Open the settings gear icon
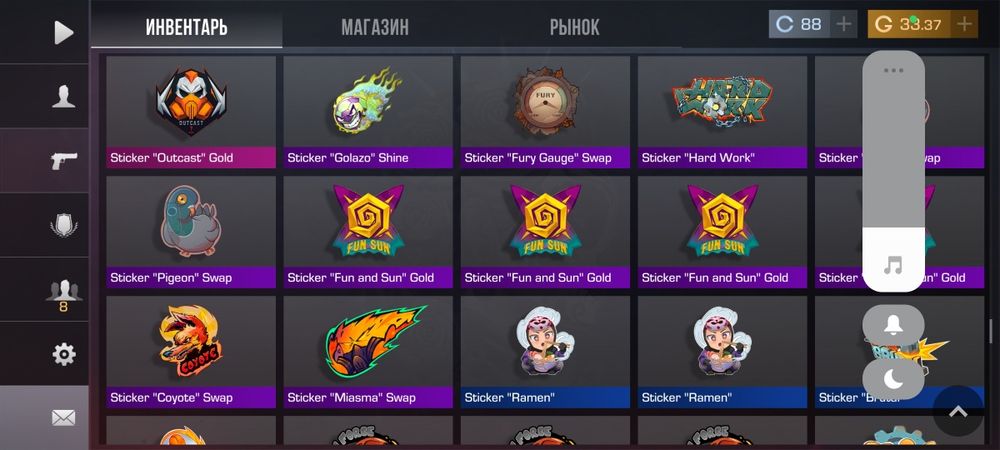The height and width of the screenshot is (450, 1000). (64, 354)
